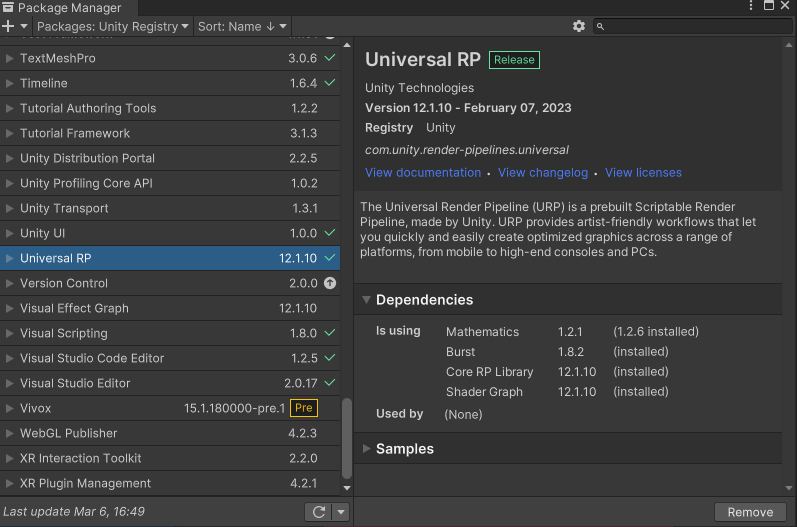The width and height of the screenshot is (797, 527).
Task: Click the package list scroll up arrow
Action: [347, 45]
